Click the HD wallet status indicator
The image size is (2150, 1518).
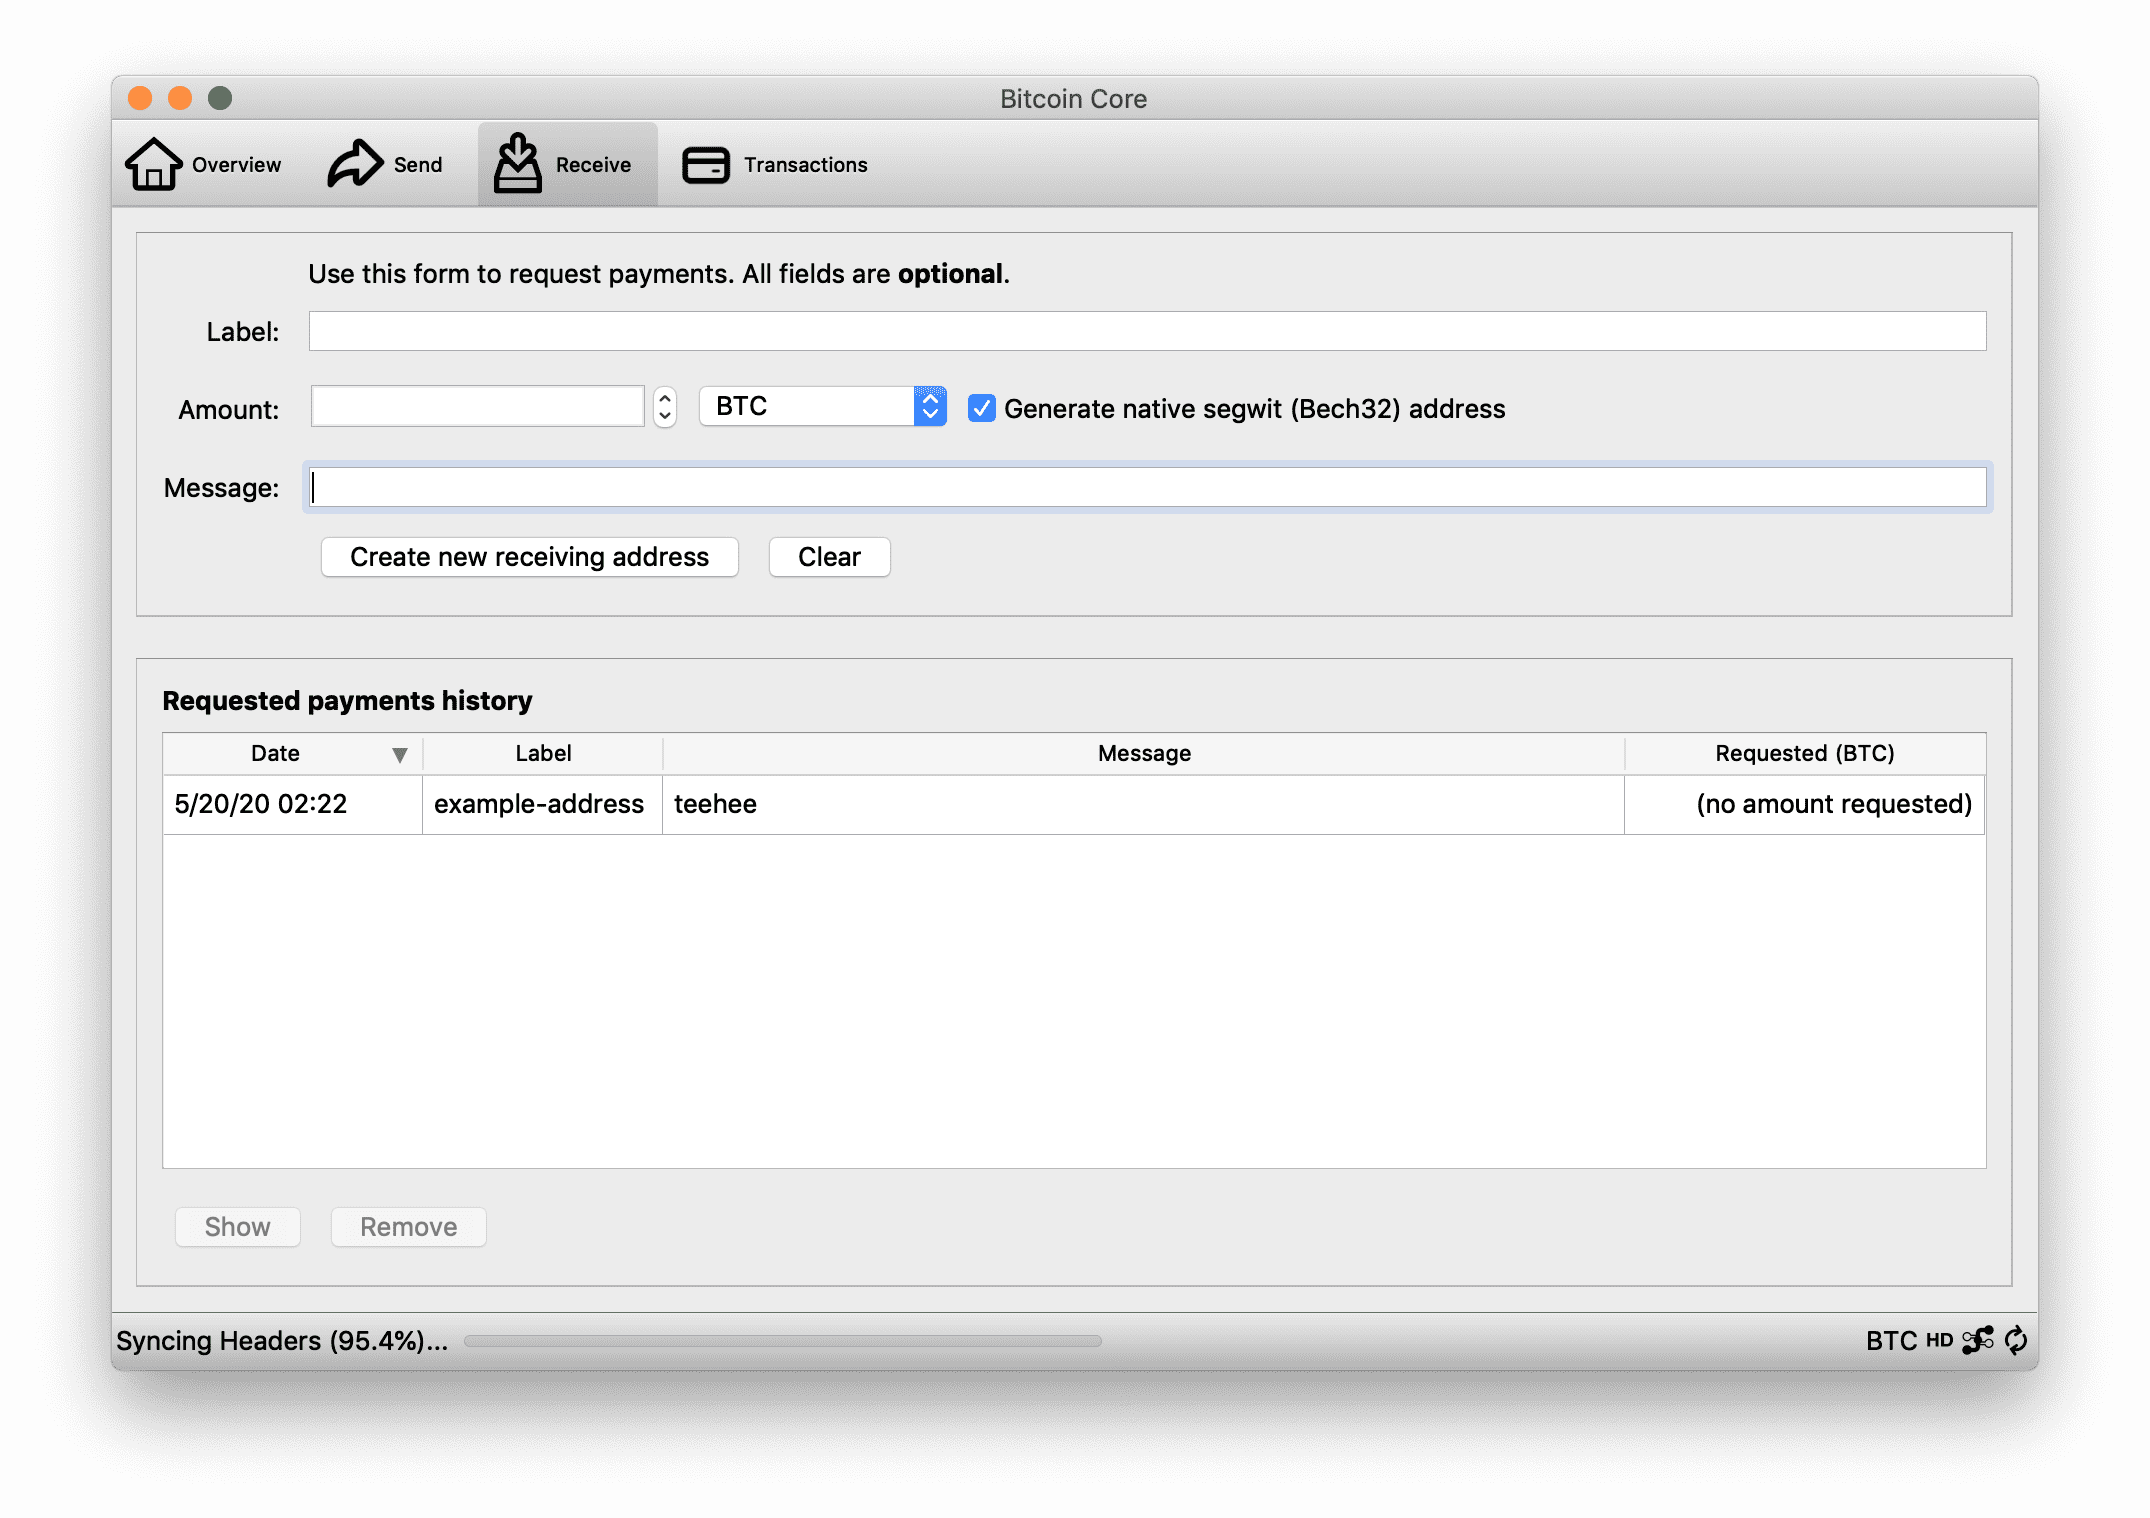(1939, 1340)
